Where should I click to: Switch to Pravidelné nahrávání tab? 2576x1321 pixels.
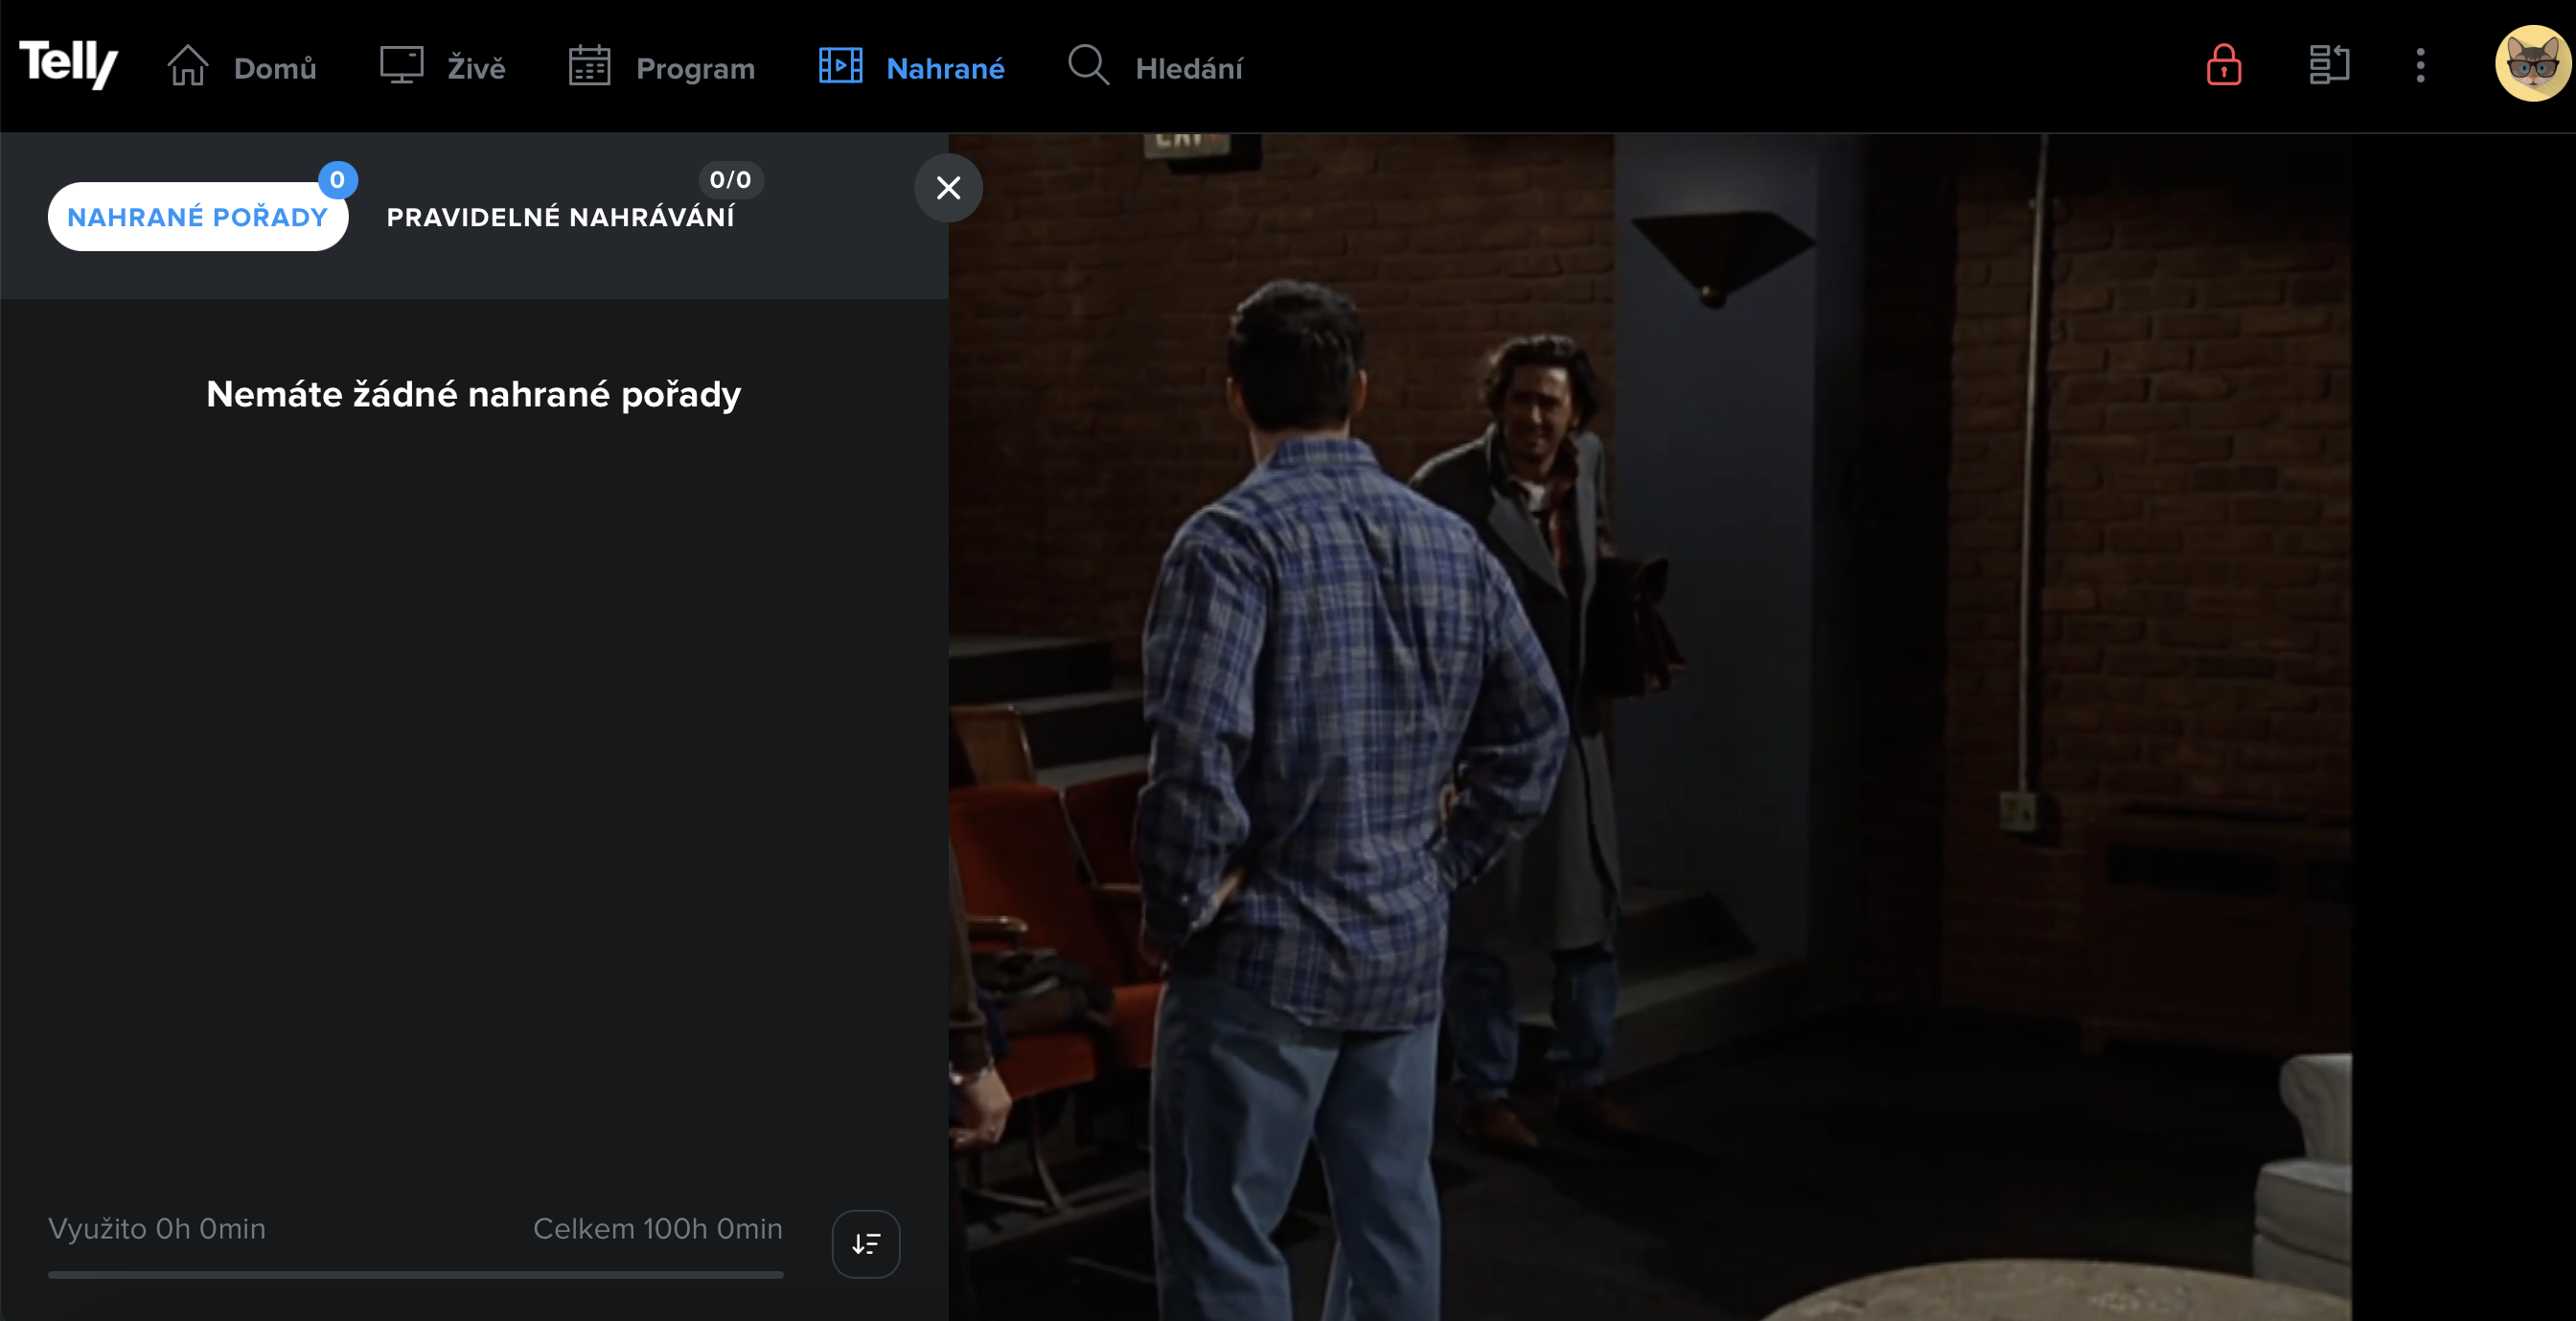pyautogui.click(x=560, y=217)
